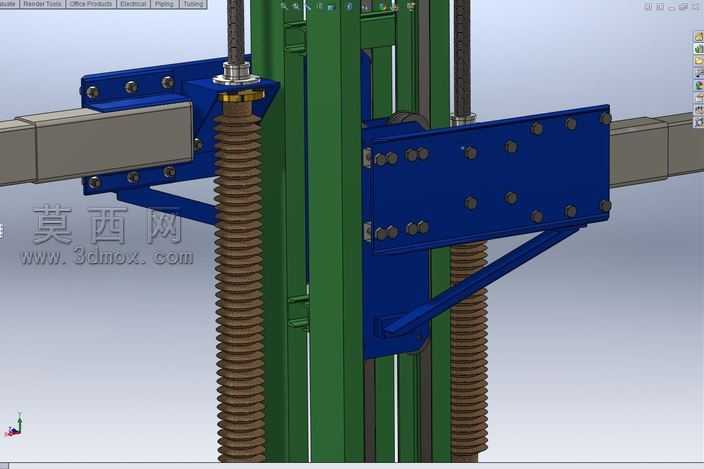Open the Display Style options
Image resolution: width=704 pixels, height=469 pixels.
pyautogui.click(x=350, y=7)
